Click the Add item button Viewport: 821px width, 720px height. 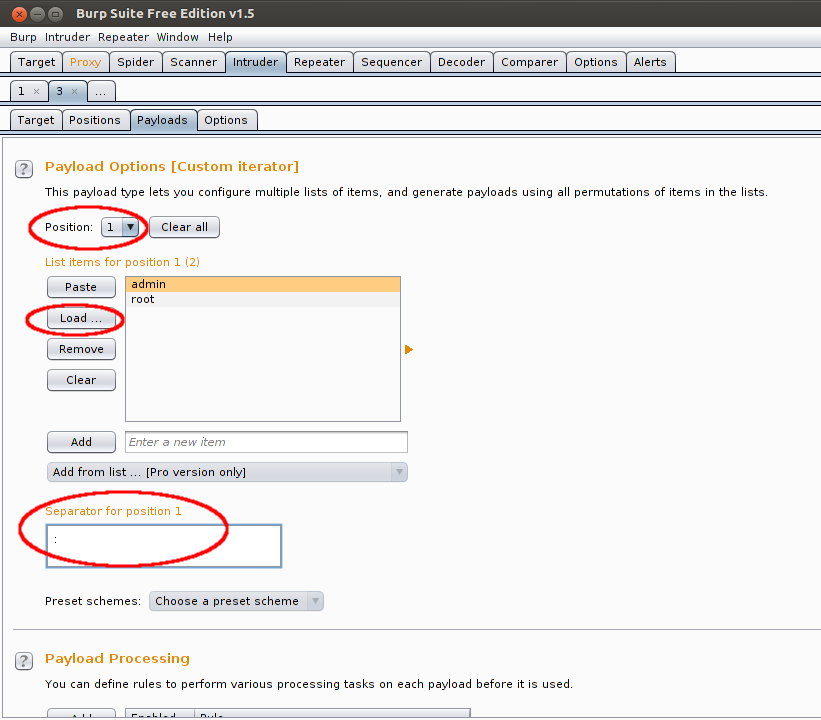[x=81, y=442]
